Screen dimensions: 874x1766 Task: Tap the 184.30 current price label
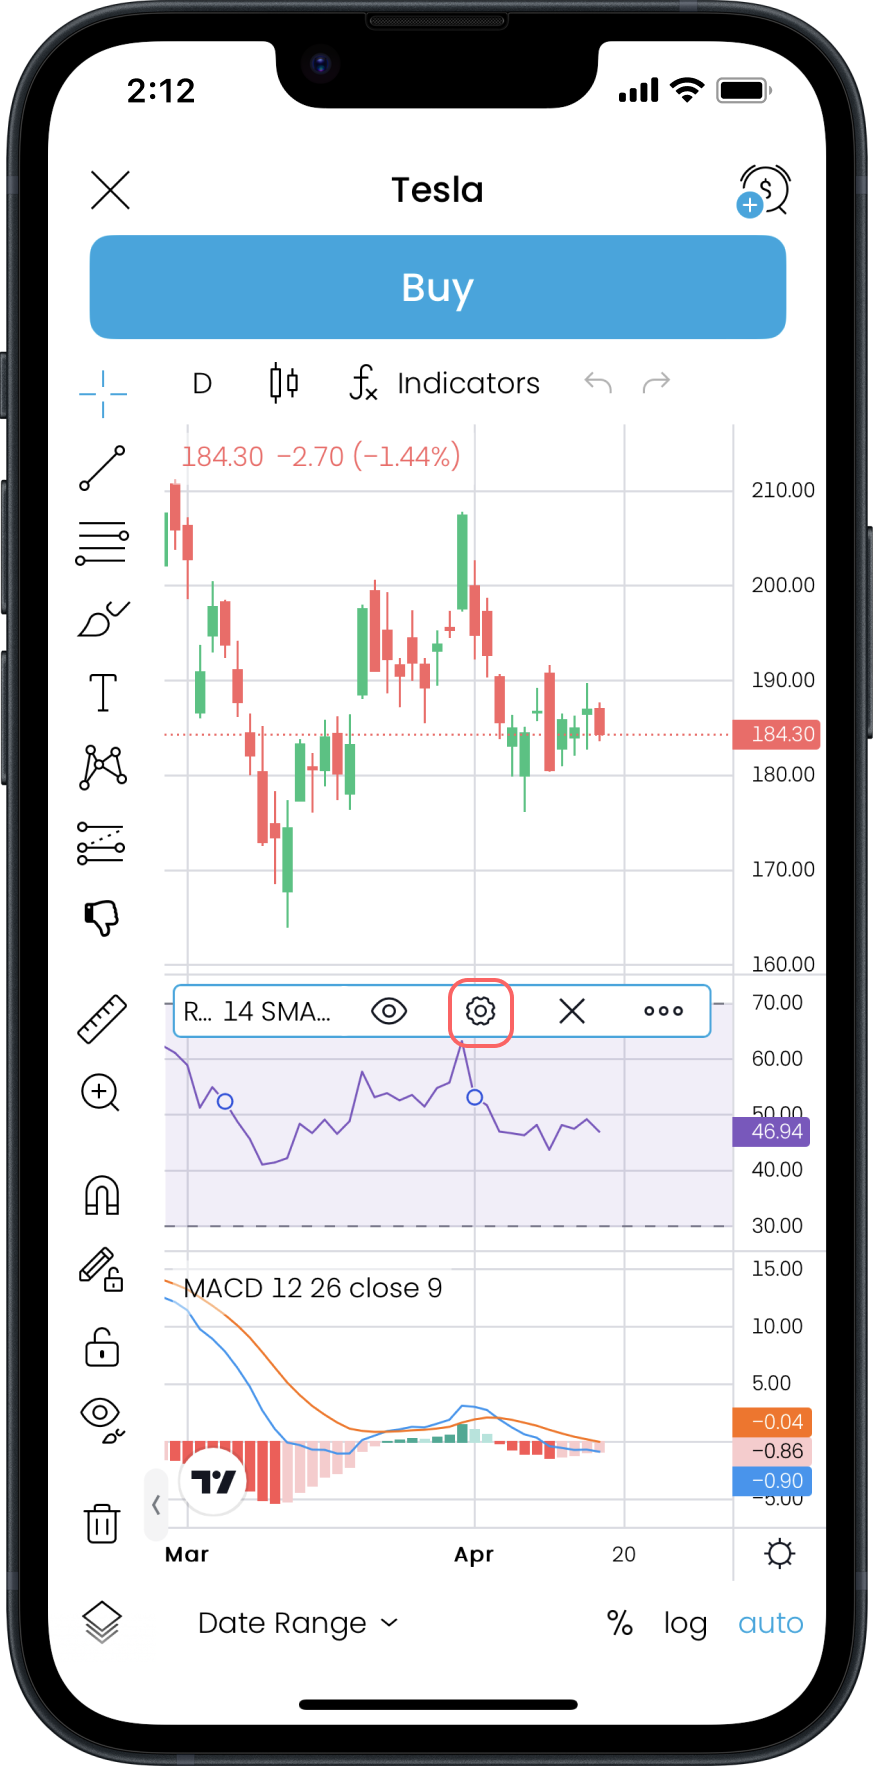coord(777,734)
